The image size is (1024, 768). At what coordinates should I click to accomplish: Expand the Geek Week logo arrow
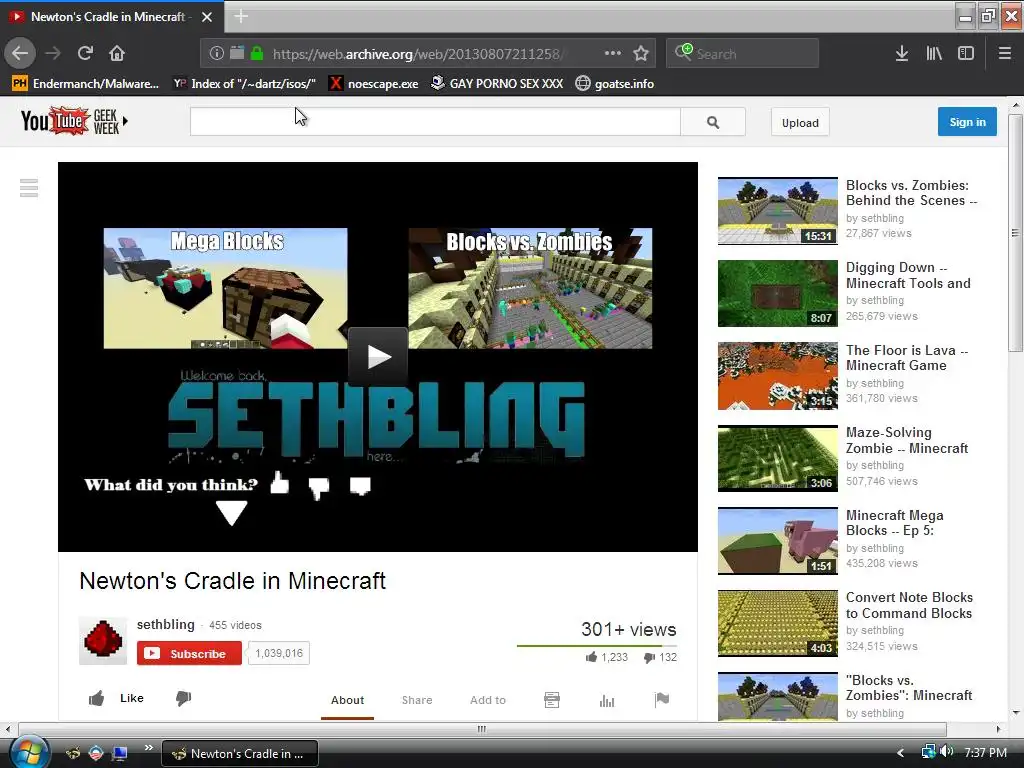click(x=125, y=121)
